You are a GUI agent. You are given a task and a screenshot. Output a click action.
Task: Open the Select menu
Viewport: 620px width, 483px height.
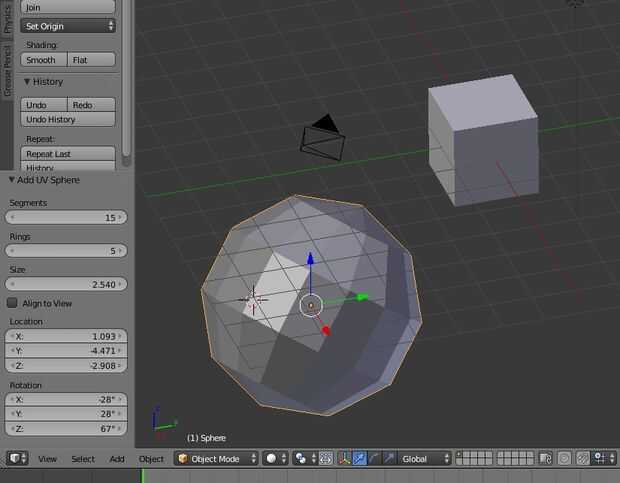click(83, 459)
